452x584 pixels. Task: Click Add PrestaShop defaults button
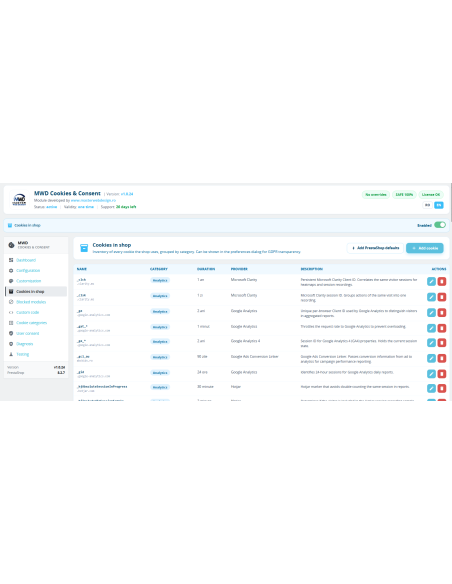(x=375, y=248)
